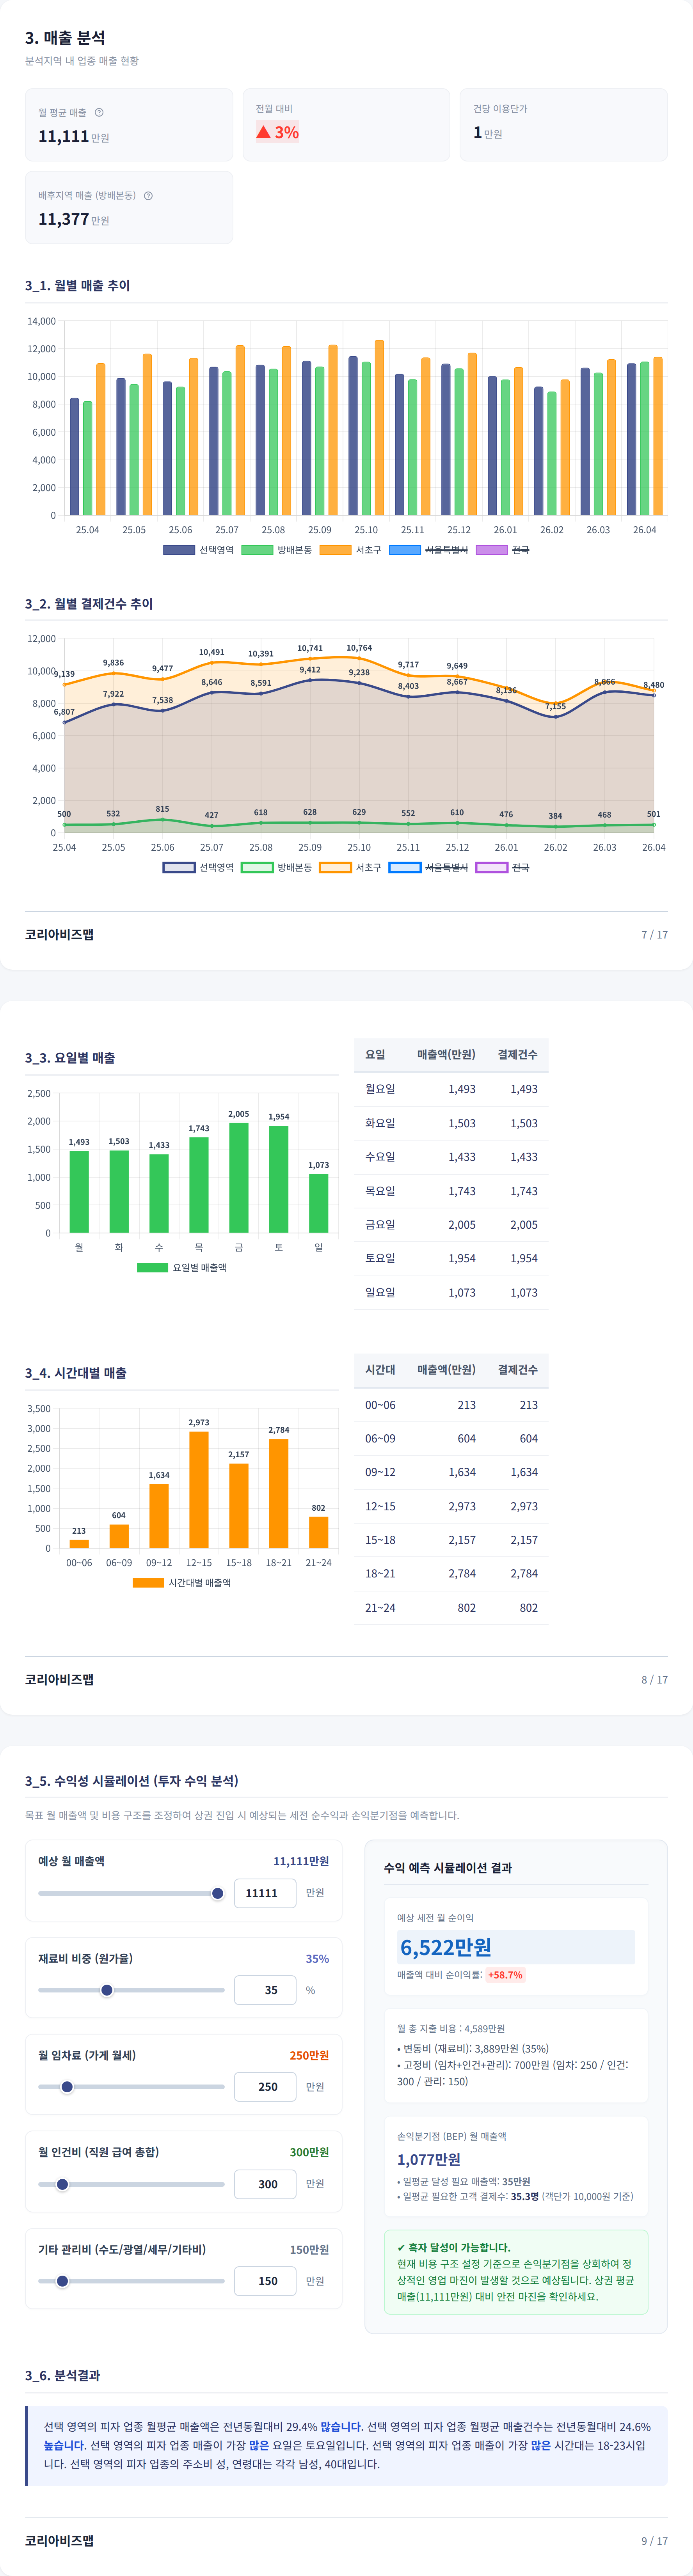693x2576 pixels.
Task: Click the 3_6. 분석결과 heading
Action: pos(62,2375)
